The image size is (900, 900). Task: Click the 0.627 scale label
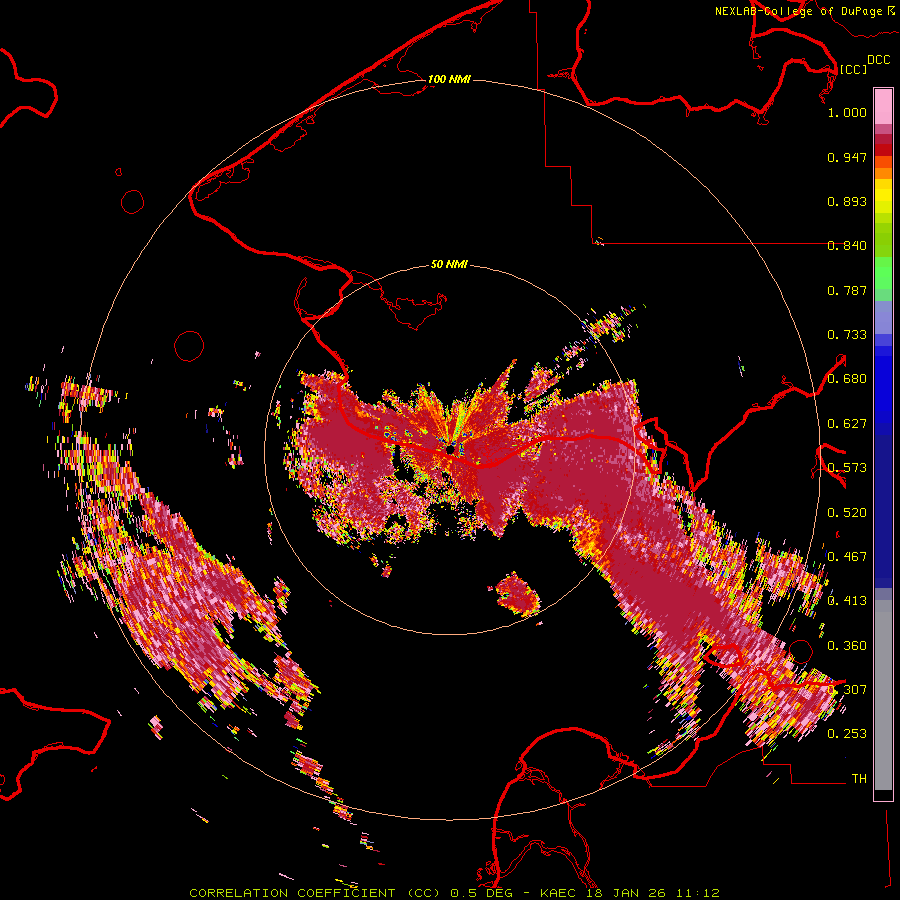[847, 424]
